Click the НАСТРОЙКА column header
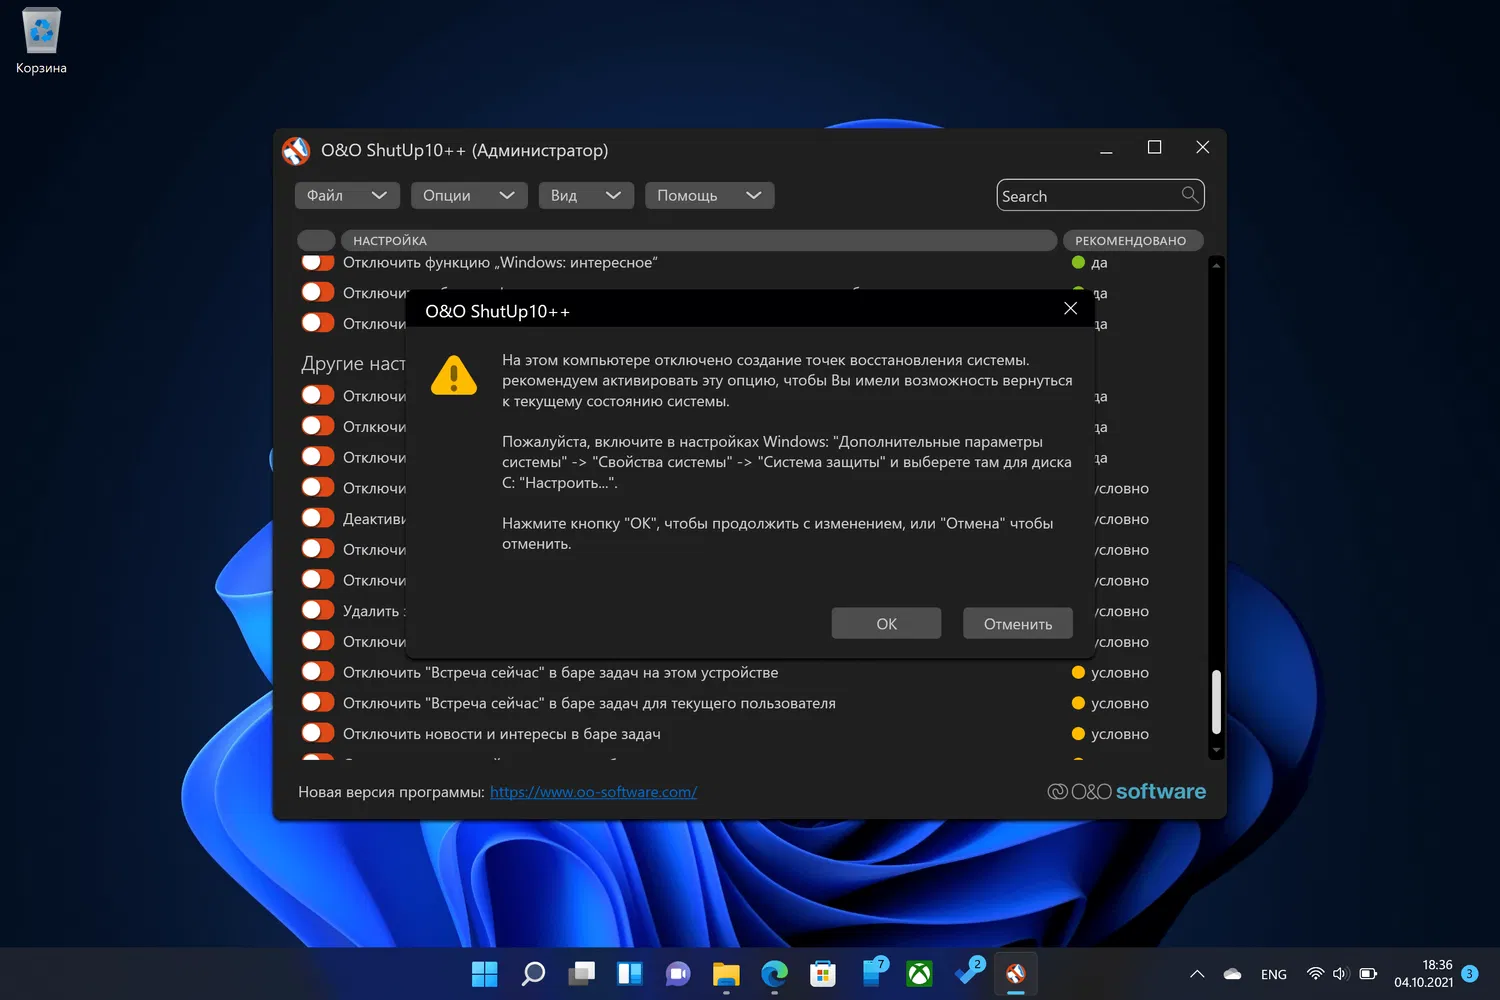Screen dimensions: 1500x1000 tap(699, 240)
